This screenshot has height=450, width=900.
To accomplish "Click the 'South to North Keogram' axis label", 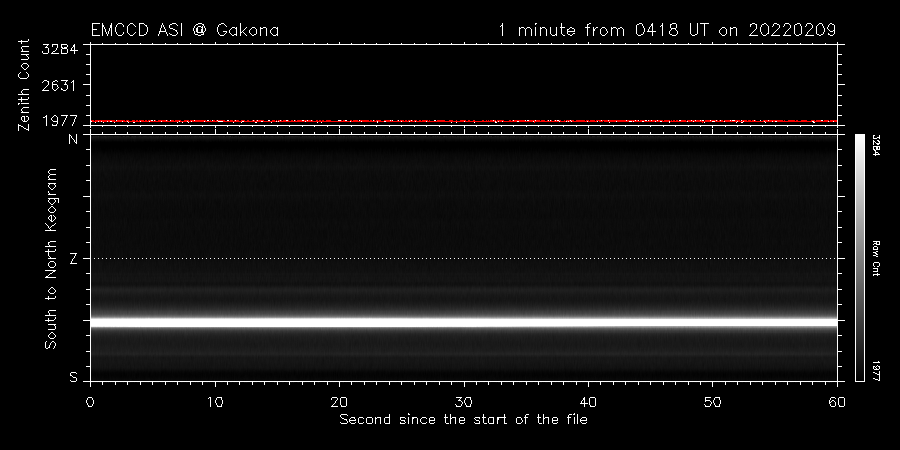I will click(51, 258).
